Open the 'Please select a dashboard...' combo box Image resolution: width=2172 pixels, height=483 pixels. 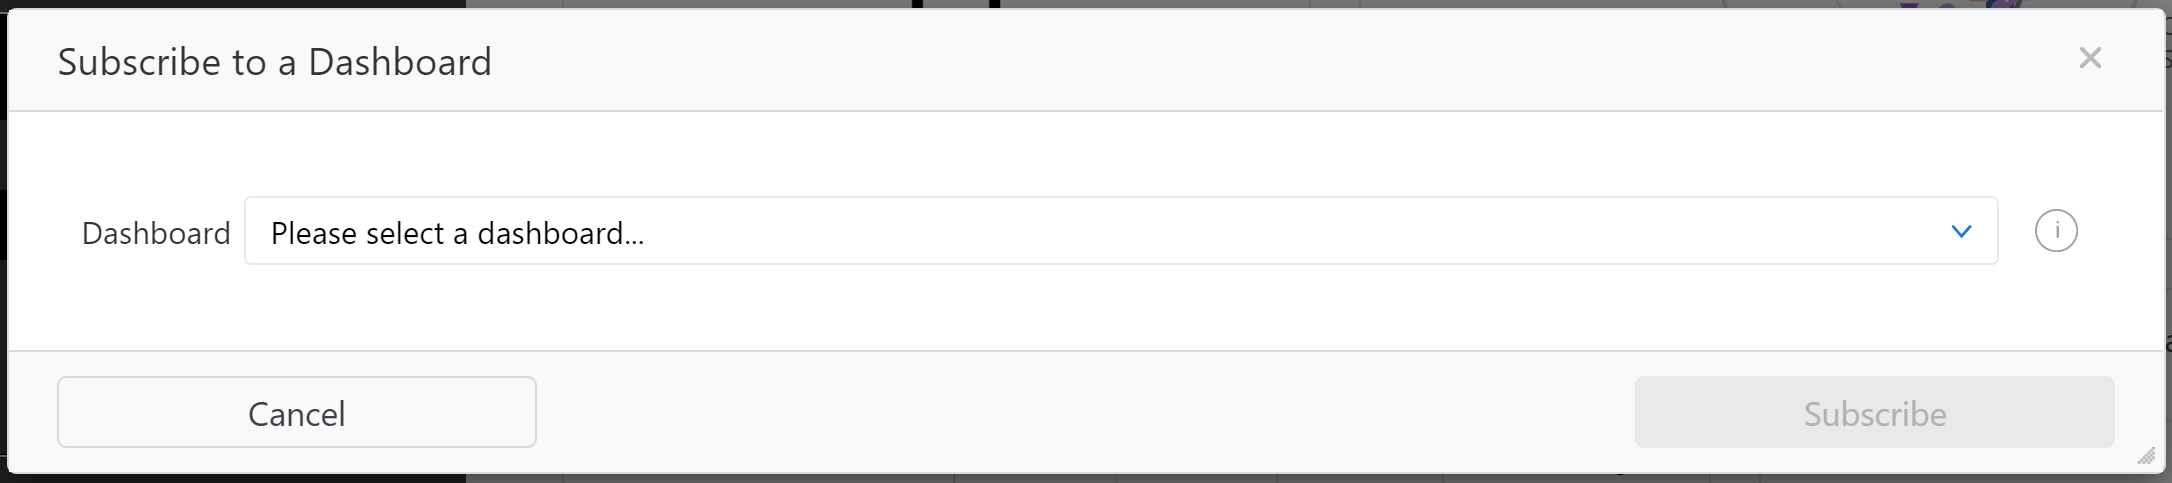click(1121, 231)
